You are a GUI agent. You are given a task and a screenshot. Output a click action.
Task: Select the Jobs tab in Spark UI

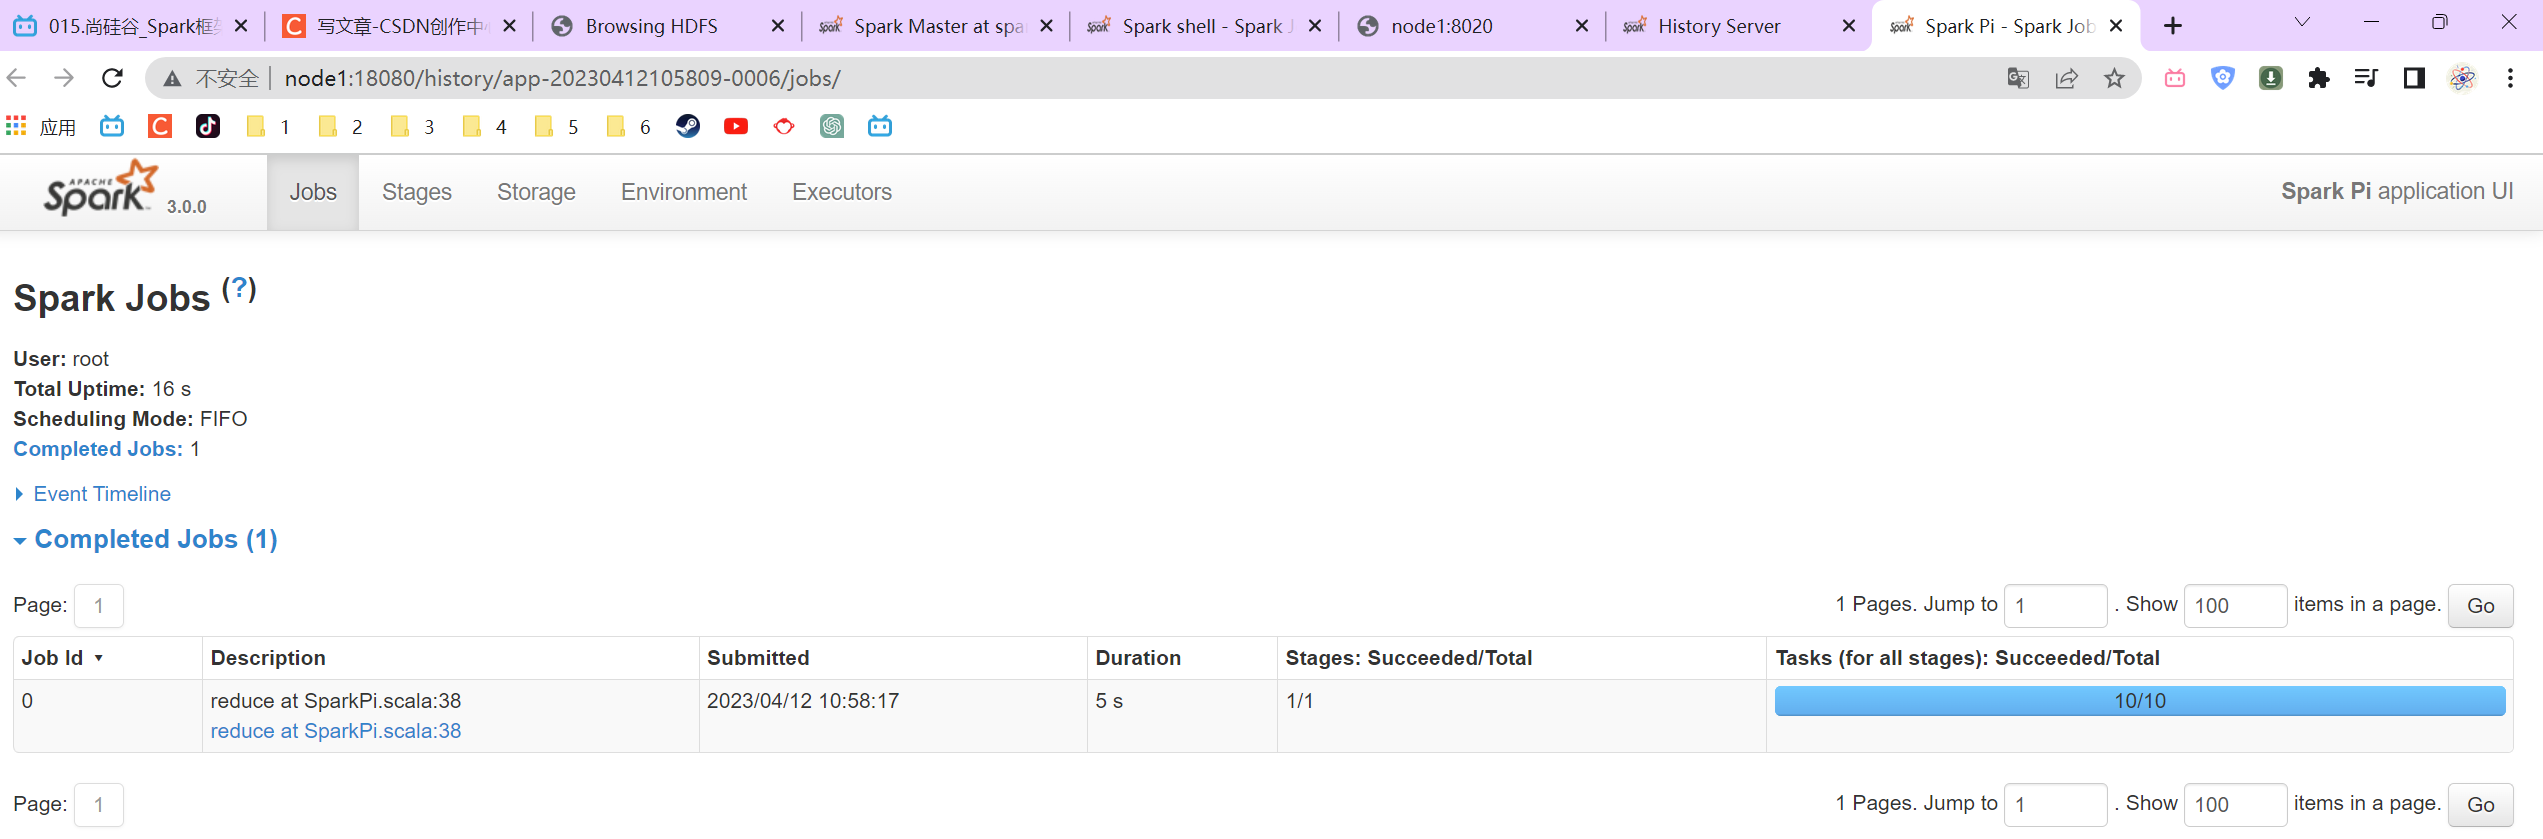(313, 192)
